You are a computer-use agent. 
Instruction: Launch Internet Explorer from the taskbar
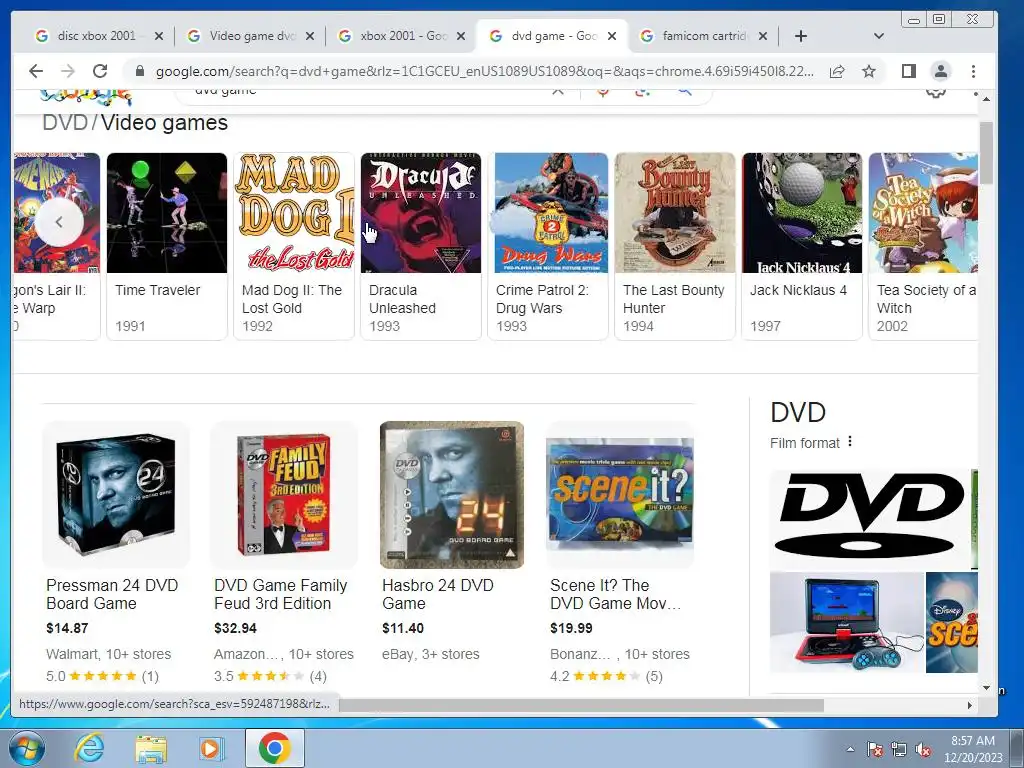(x=89, y=748)
